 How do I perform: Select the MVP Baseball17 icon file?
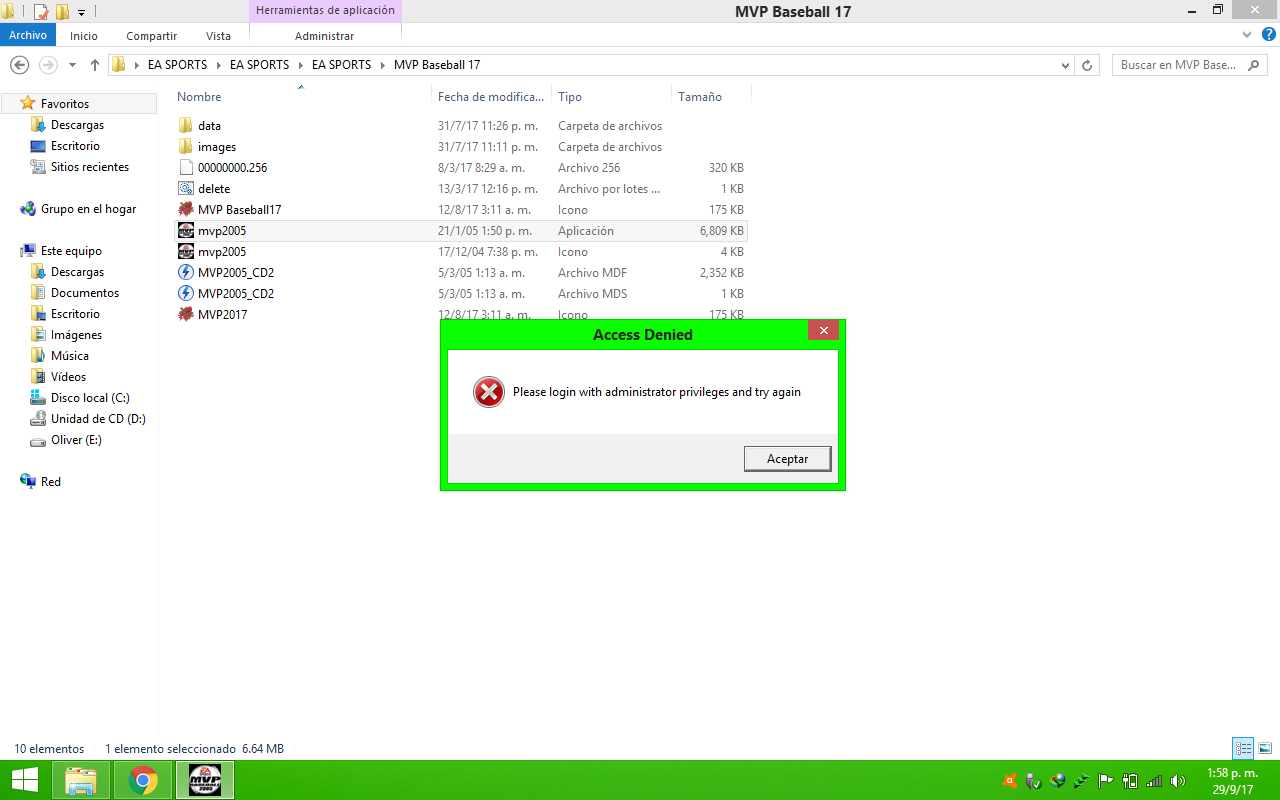(x=239, y=210)
